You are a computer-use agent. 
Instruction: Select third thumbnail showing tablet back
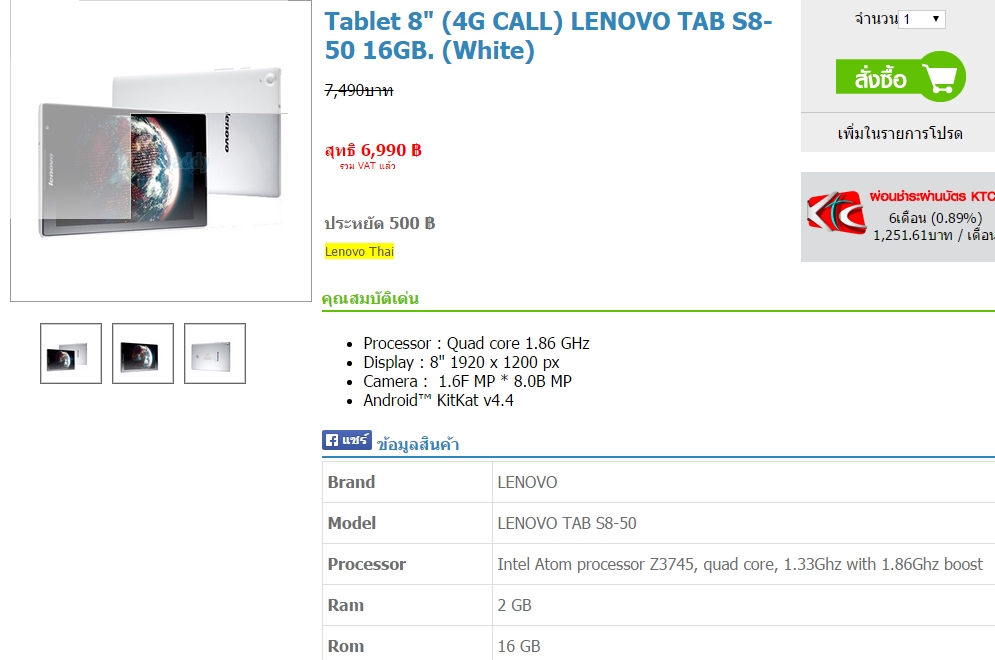(x=215, y=354)
